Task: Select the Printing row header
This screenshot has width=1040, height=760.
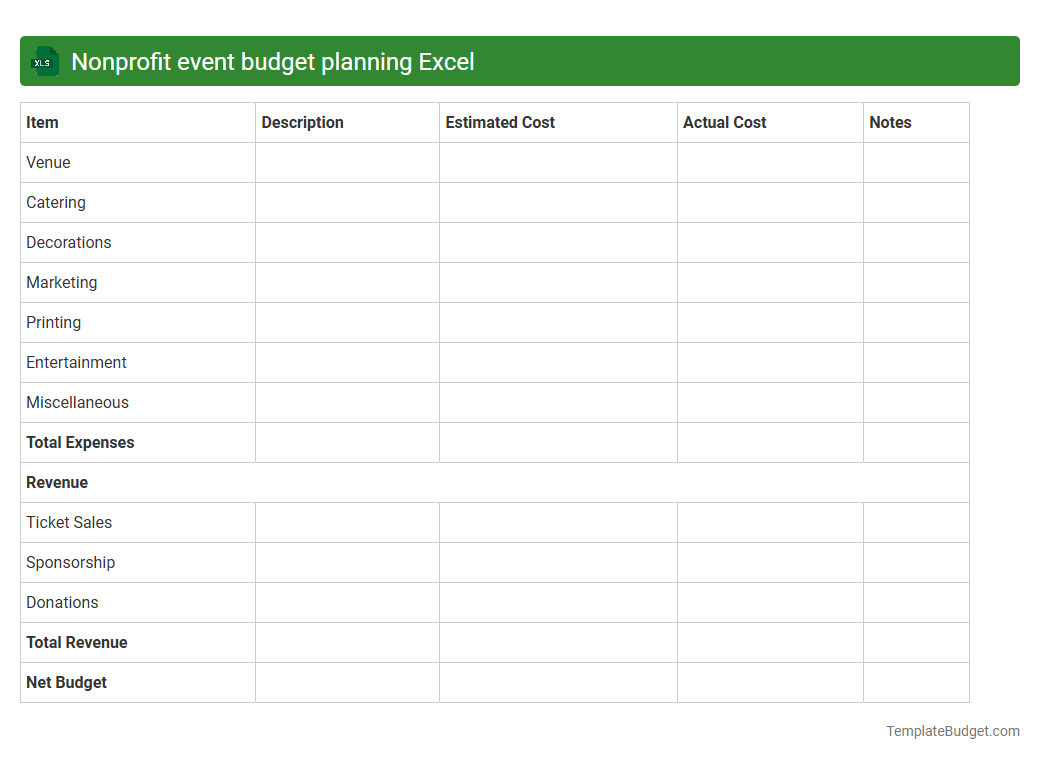Action: [53, 322]
